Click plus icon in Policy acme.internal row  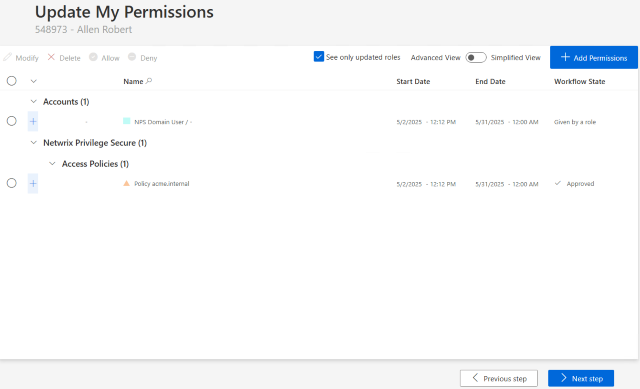point(33,183)
